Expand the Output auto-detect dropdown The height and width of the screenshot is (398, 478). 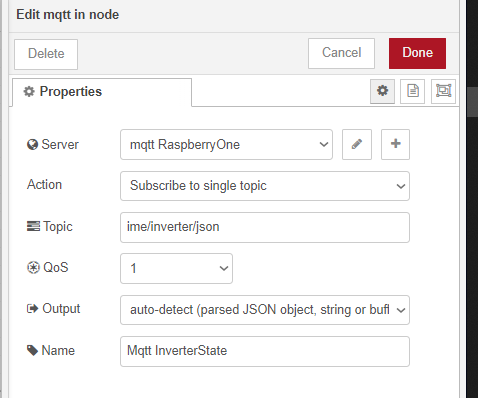point(265,310)
